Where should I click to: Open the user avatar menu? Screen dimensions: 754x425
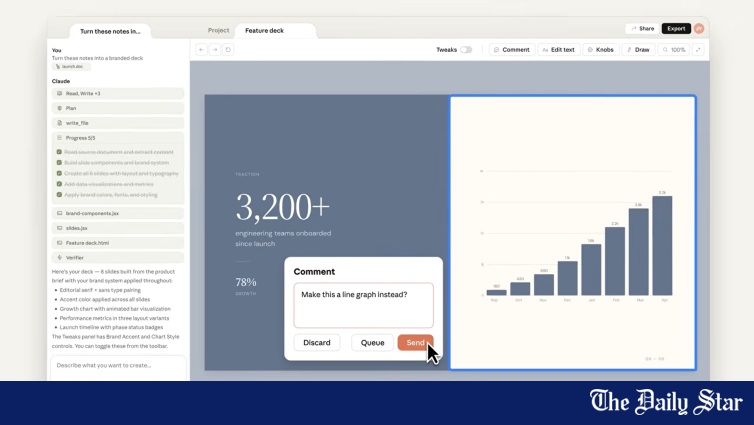click(699, 28)
